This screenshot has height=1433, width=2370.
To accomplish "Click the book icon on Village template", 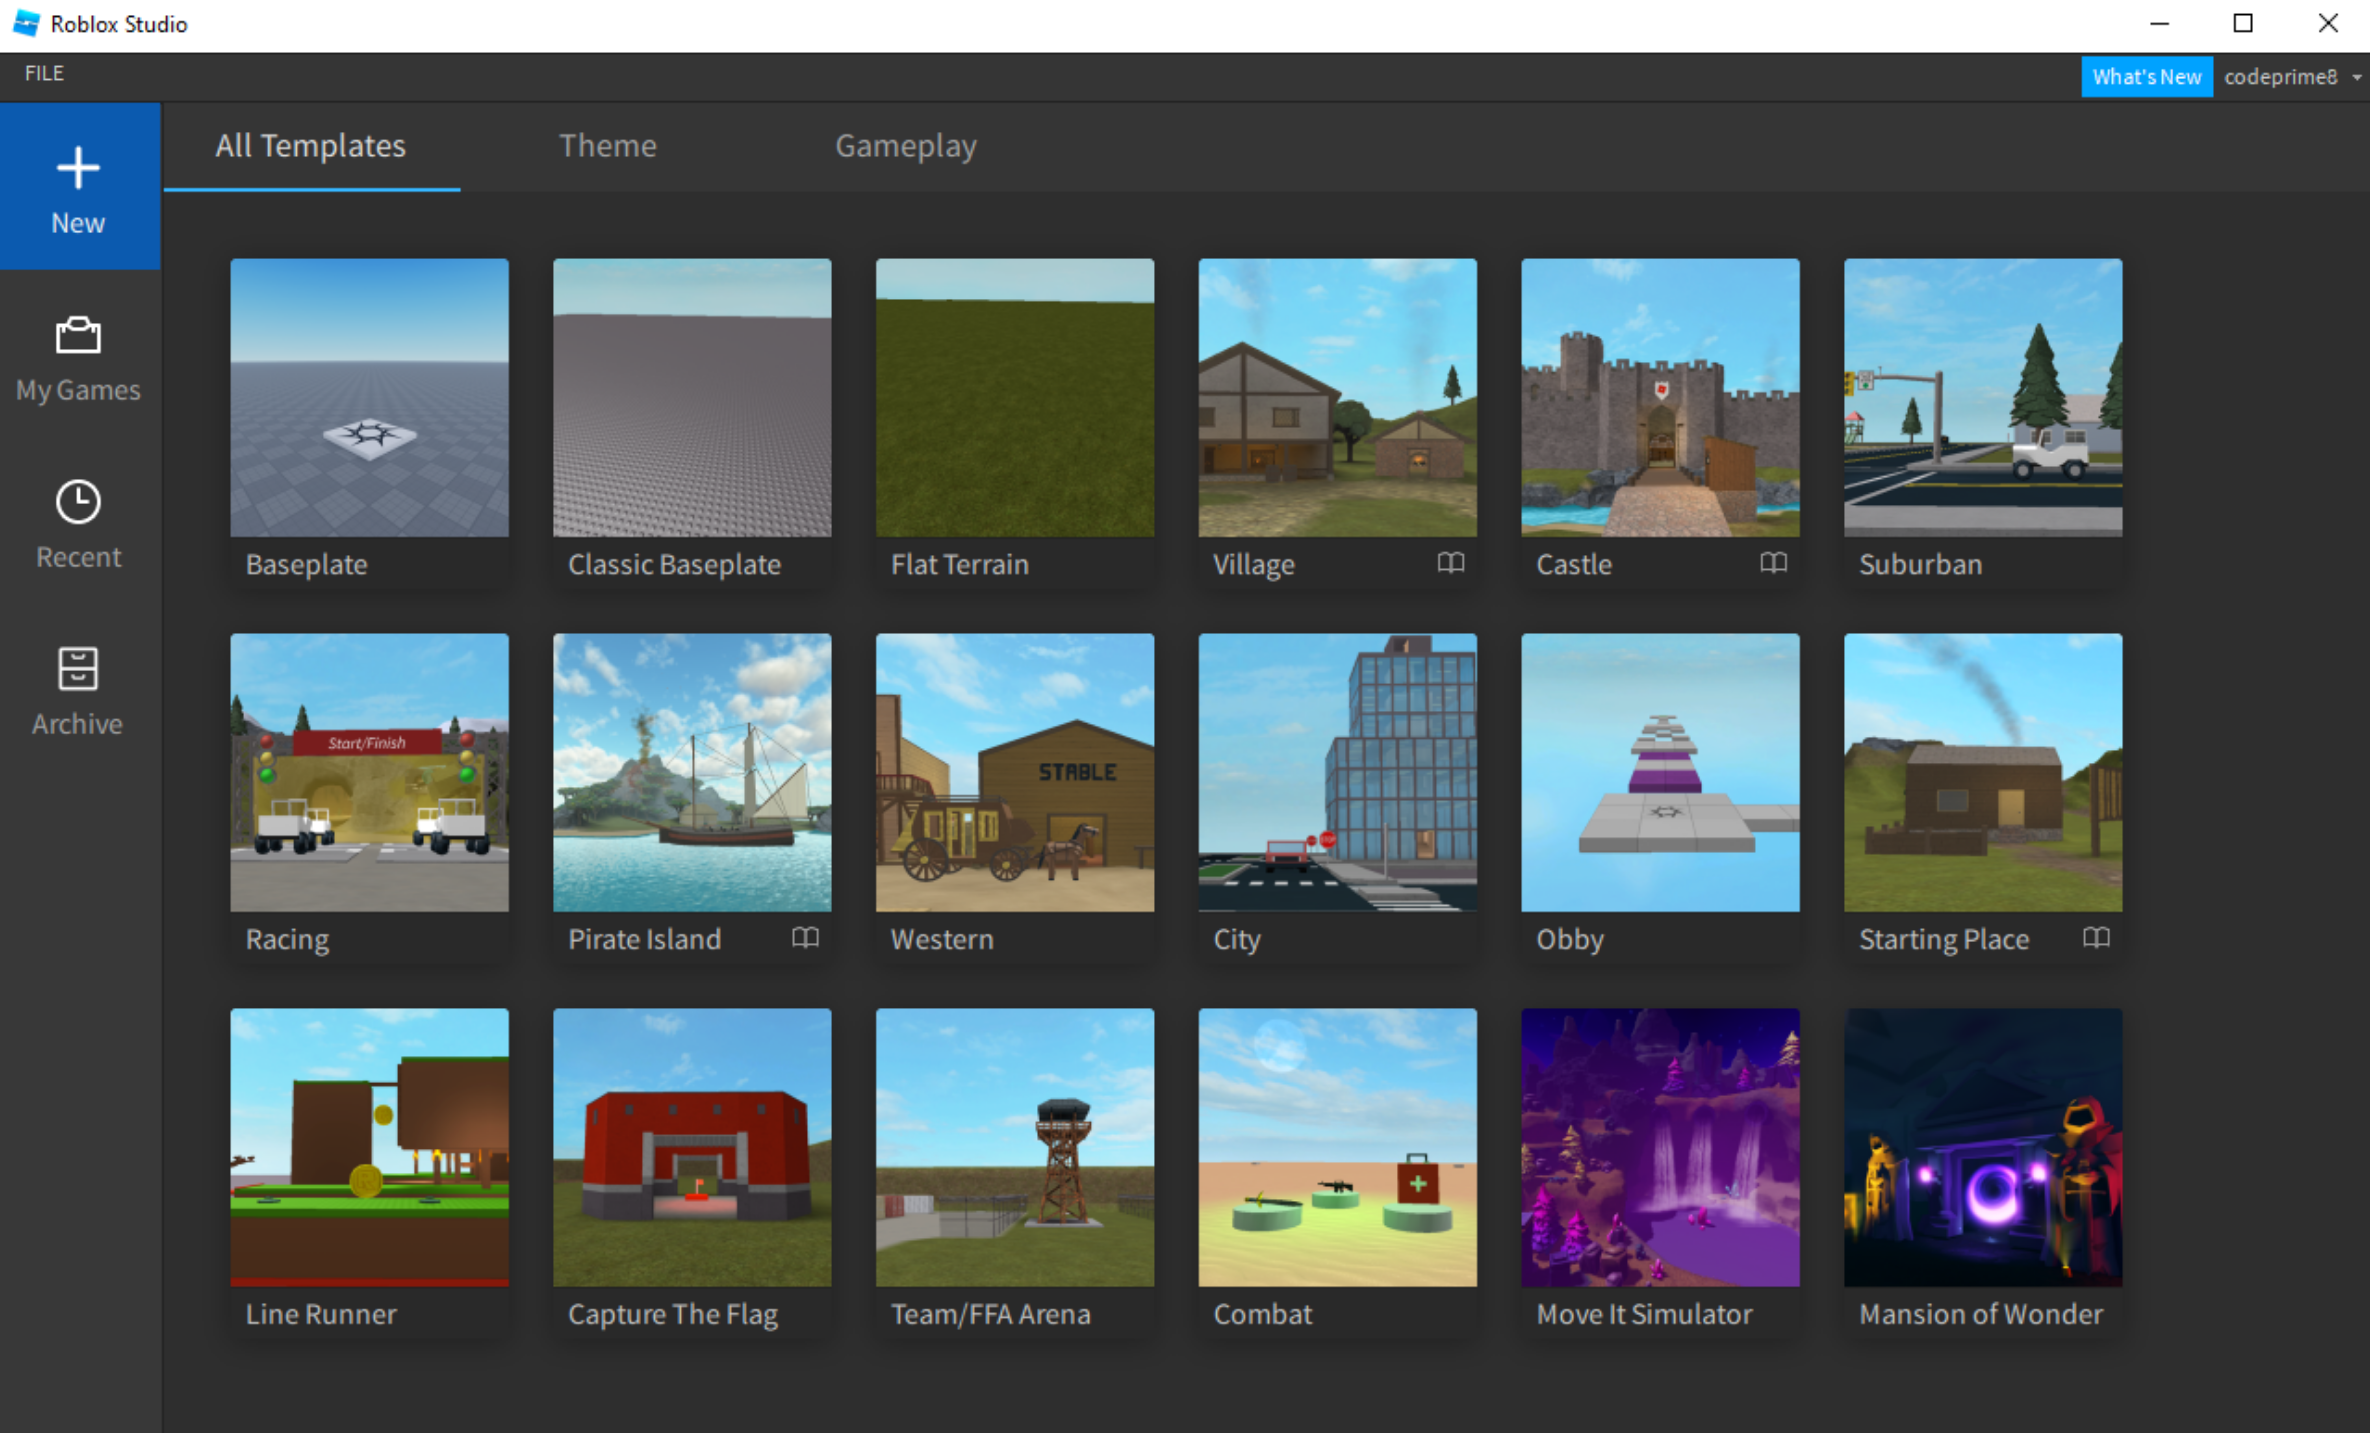I will click(x=1450, y=563).
